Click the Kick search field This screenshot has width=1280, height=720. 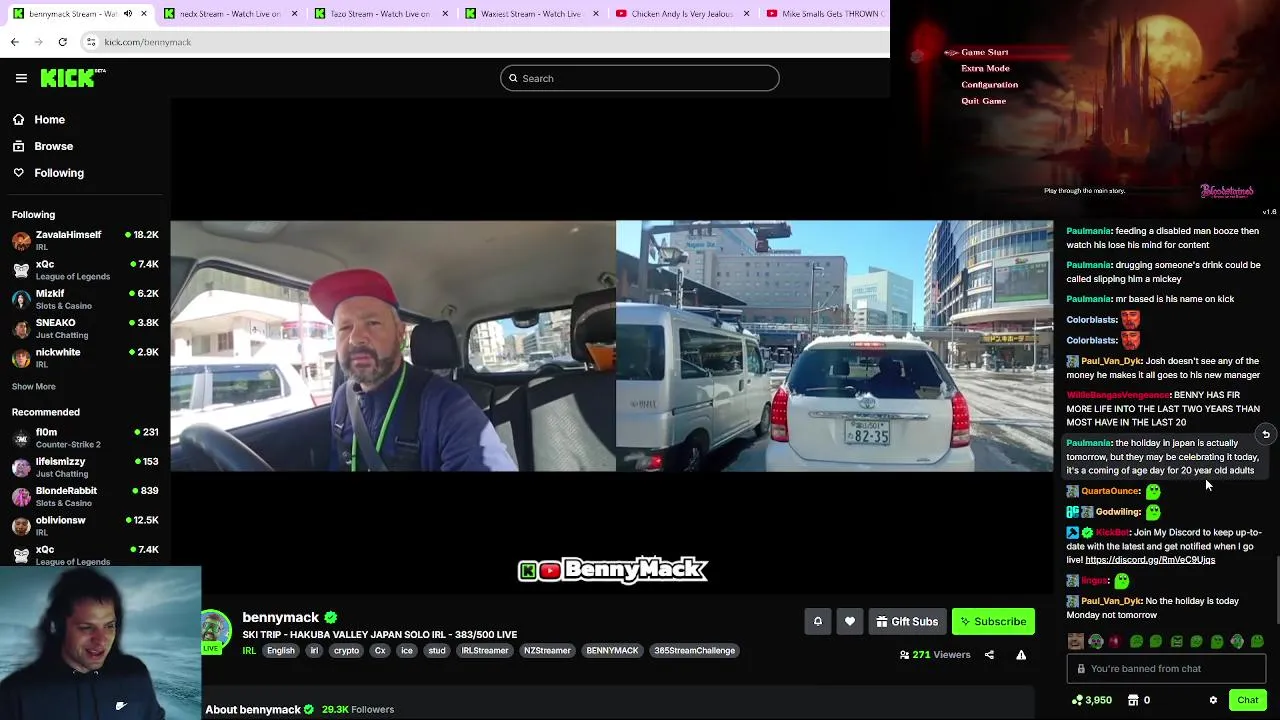click(640, 78)
